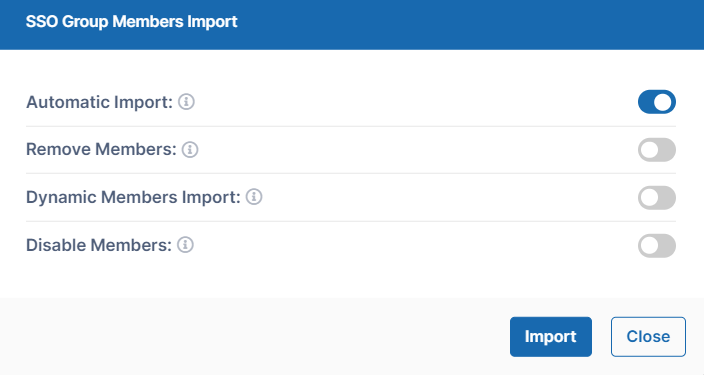This screenshot has height=375, width=704.
Task: Click the SSO Group Members Import title
Action: pos(132,22)
